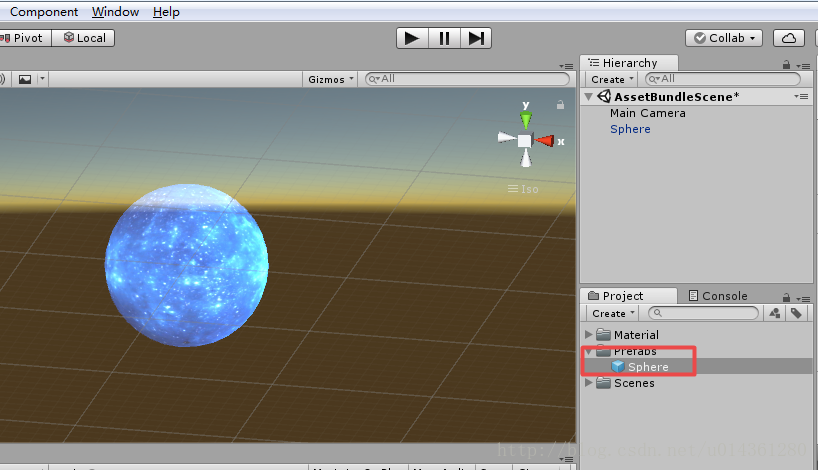The width and height of the screenshot is (818, 470).
Task: Click the Search by Label tag icon
Action: click(x=796, y=313)
